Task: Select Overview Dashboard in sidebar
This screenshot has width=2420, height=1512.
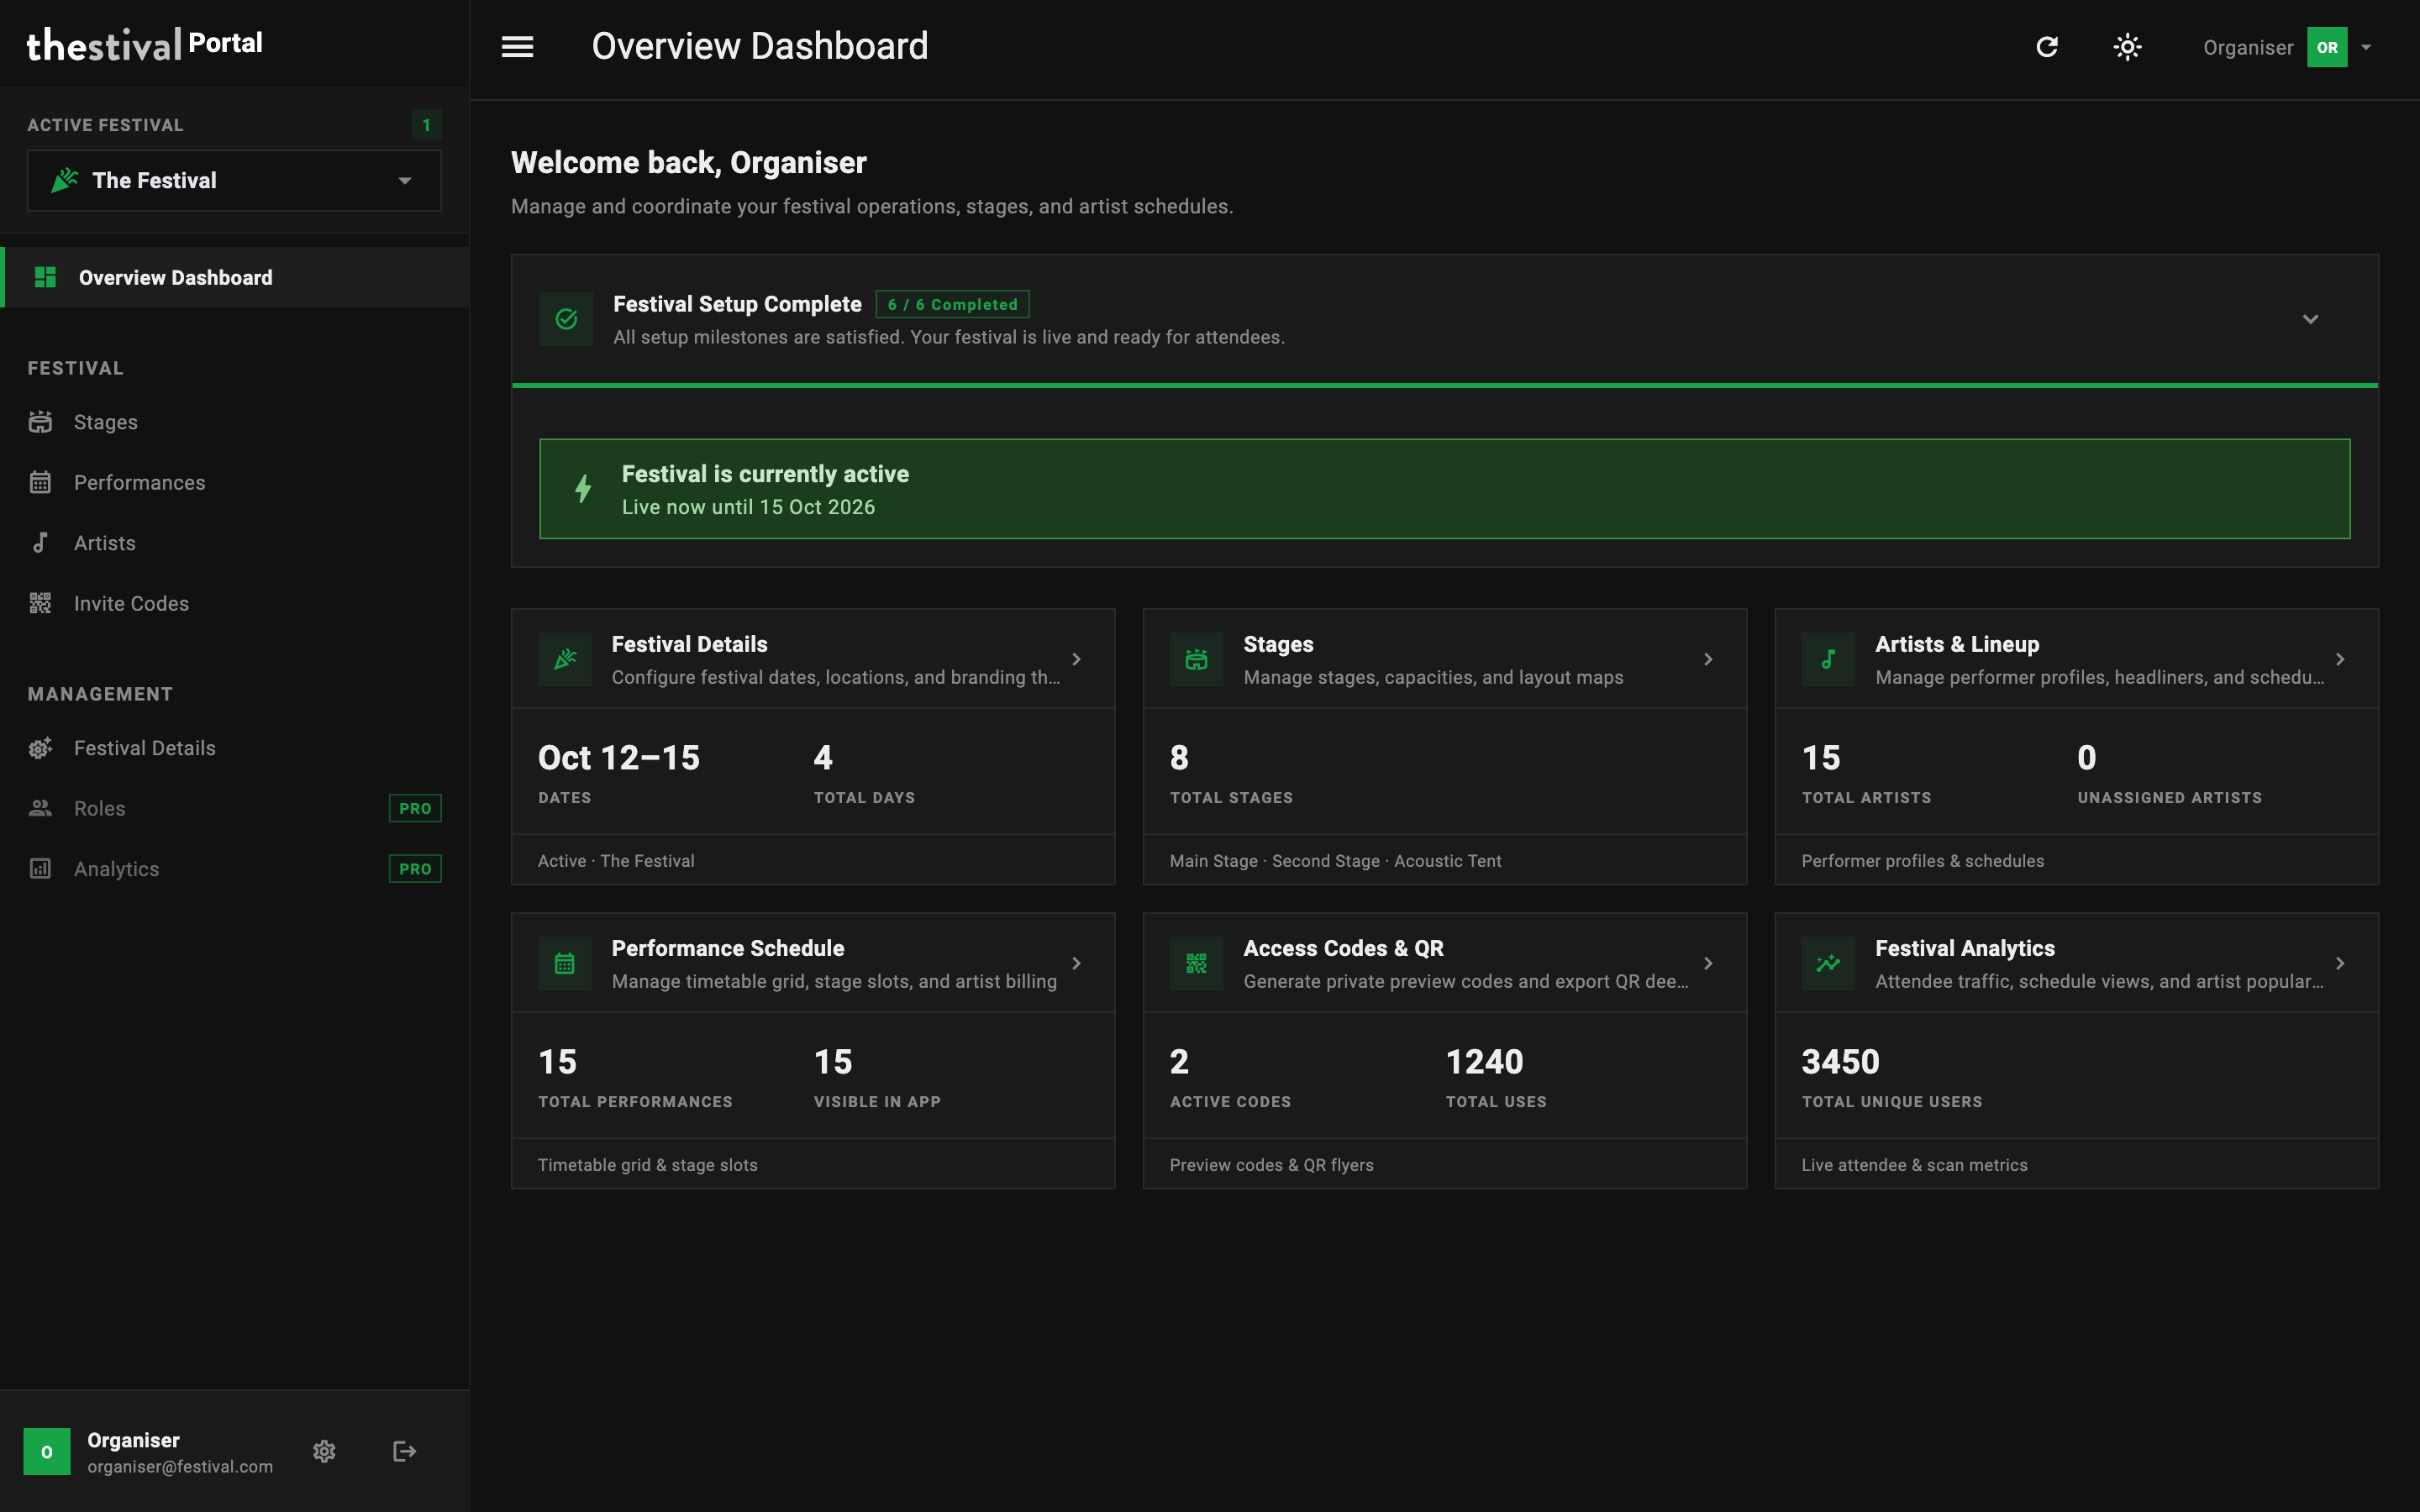Action: pyautogui.click(x=235, y=277)
